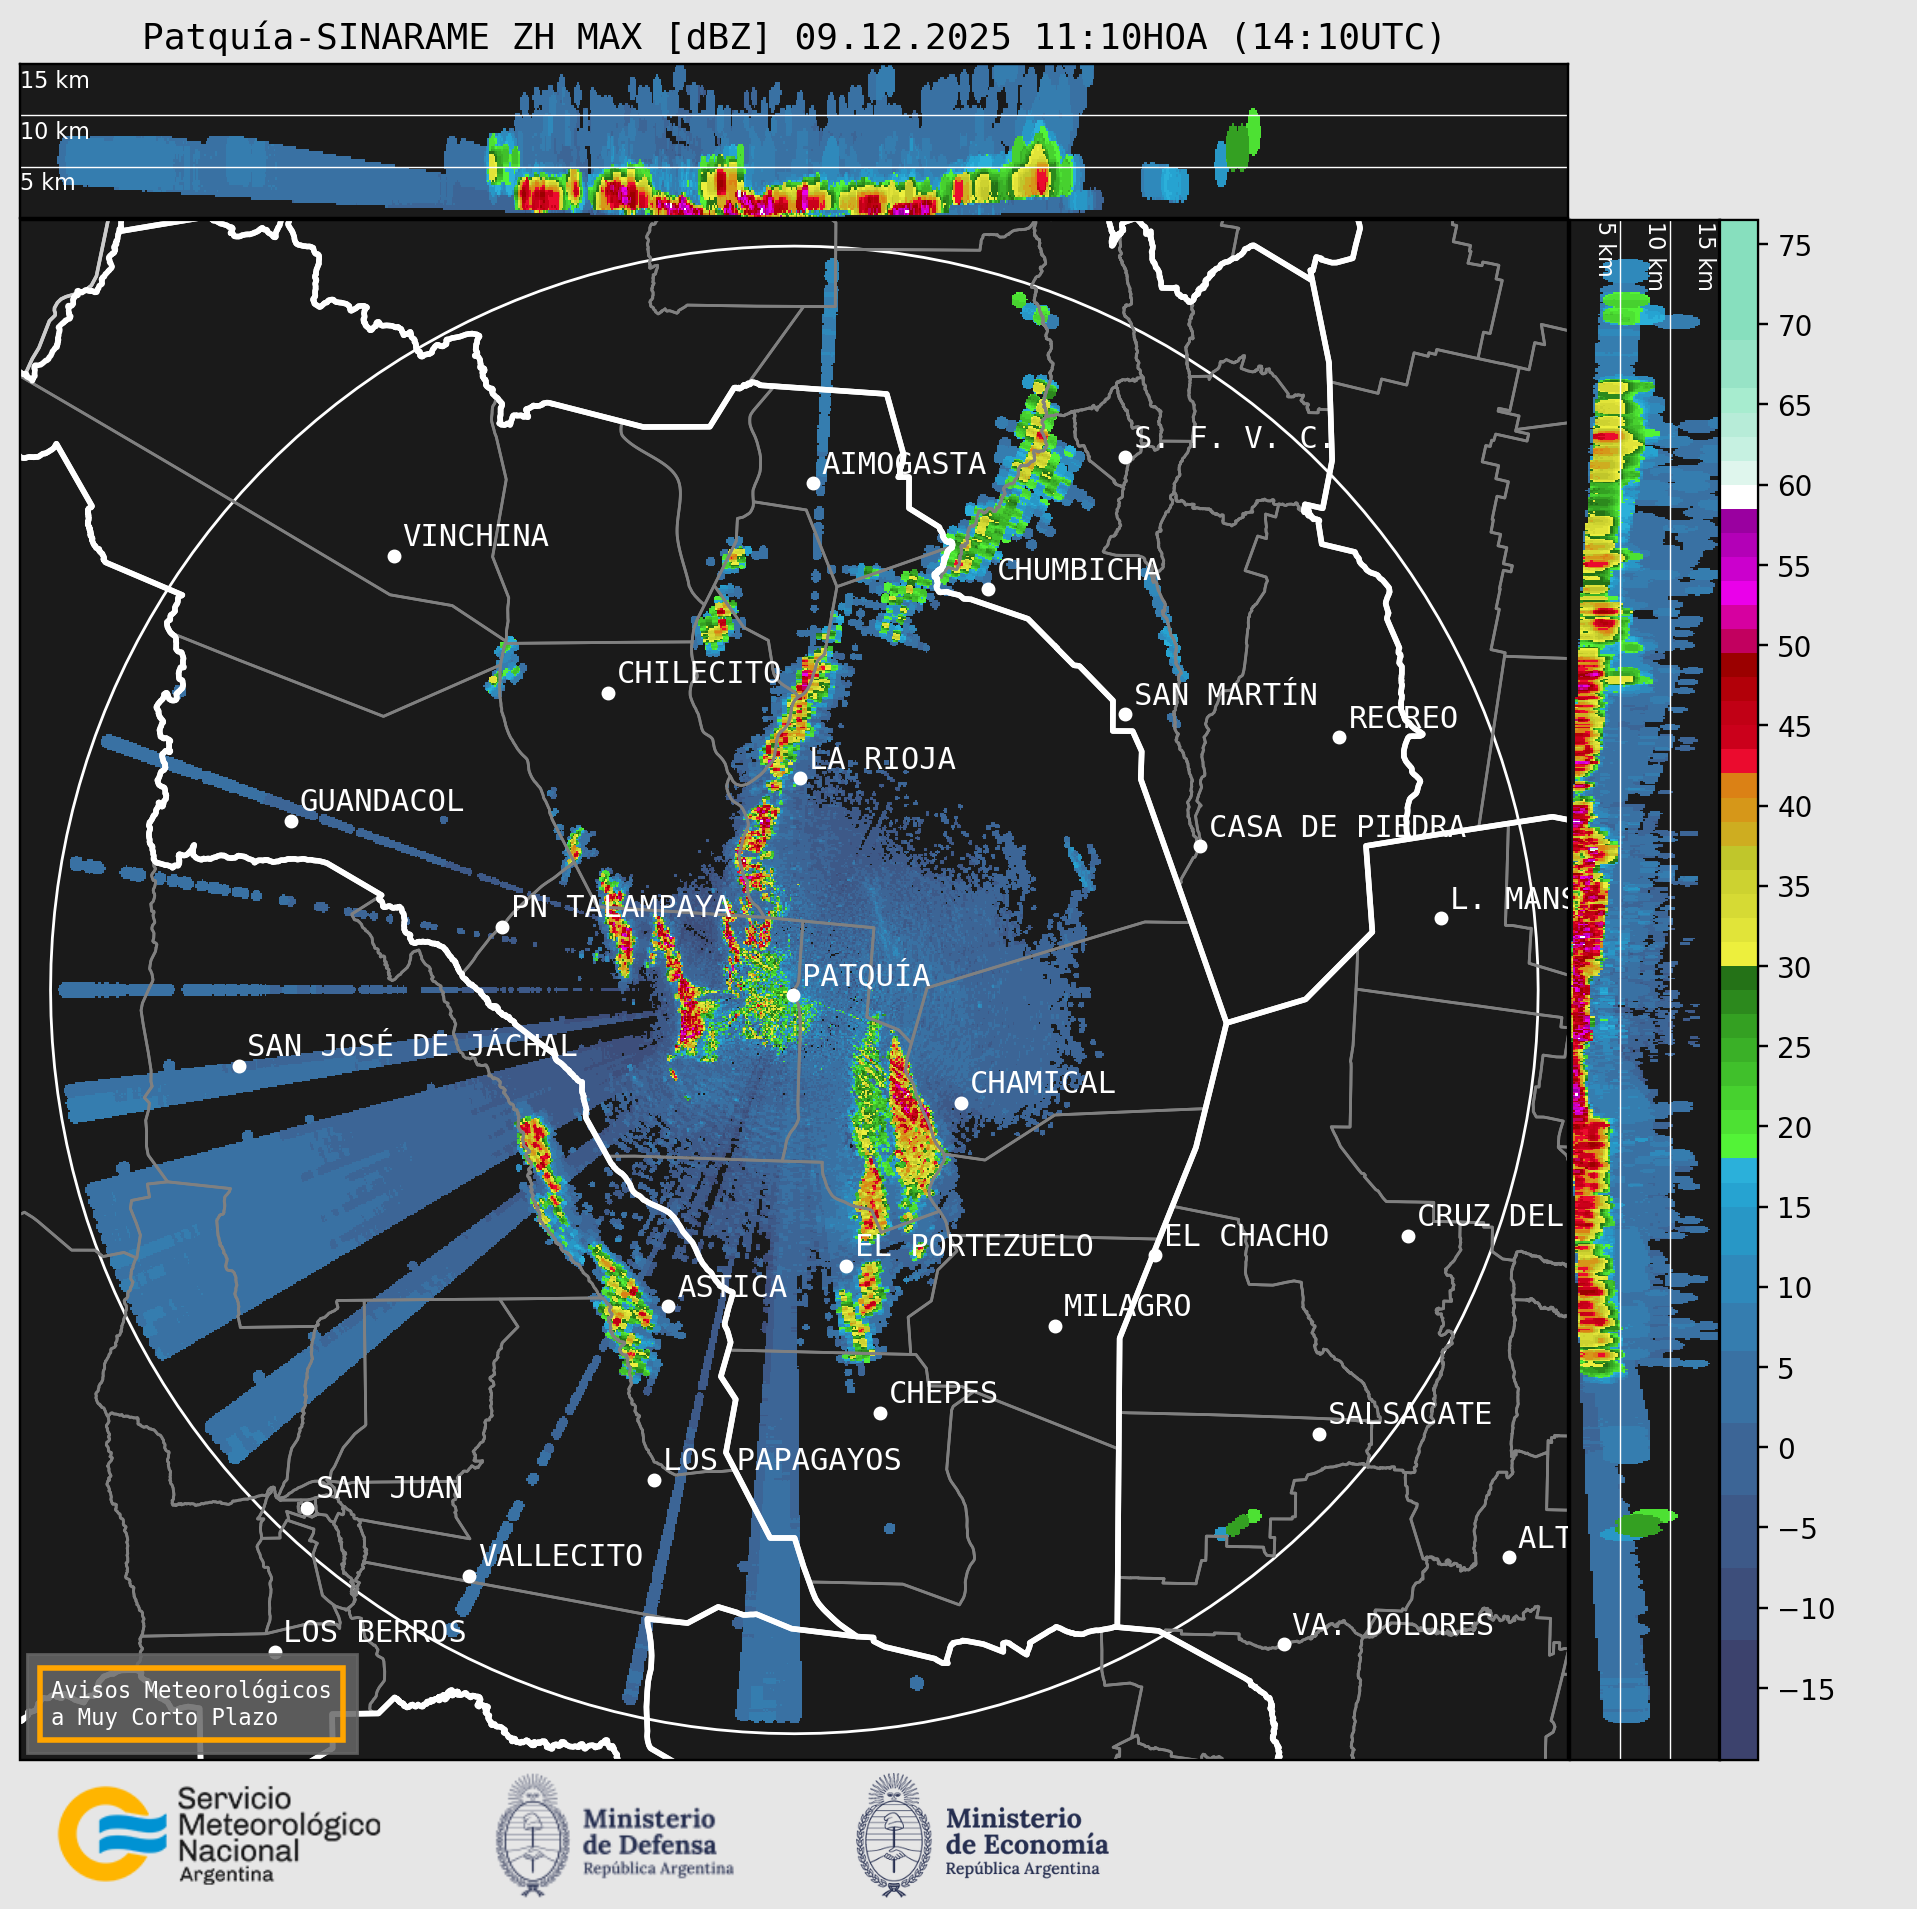Click the "VA. DOLORES" label

point(1393,1625)
